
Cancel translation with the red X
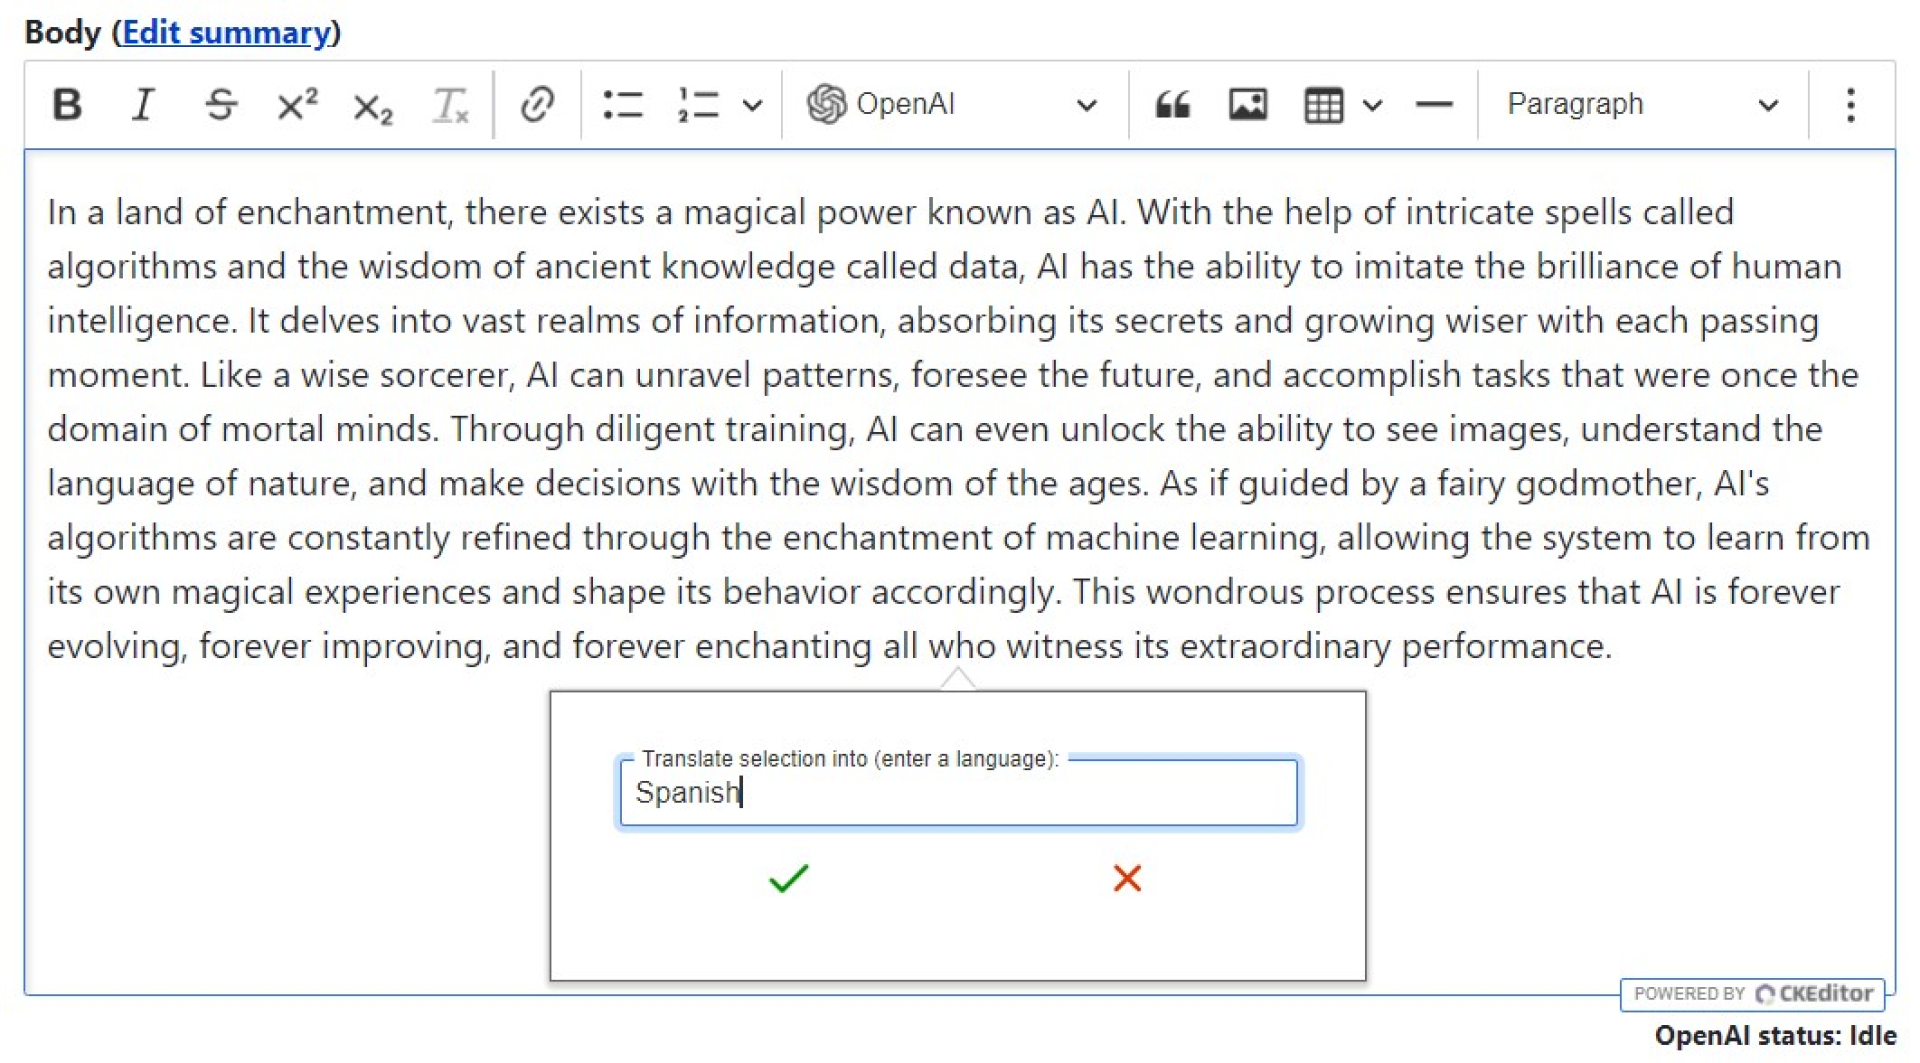click(x=1127, y=878)
